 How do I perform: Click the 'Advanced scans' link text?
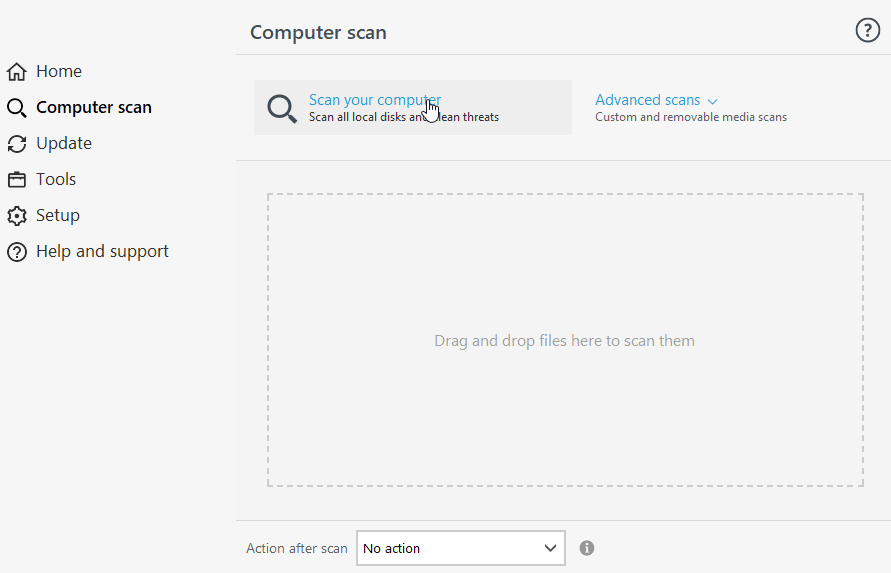pos(647,100)
